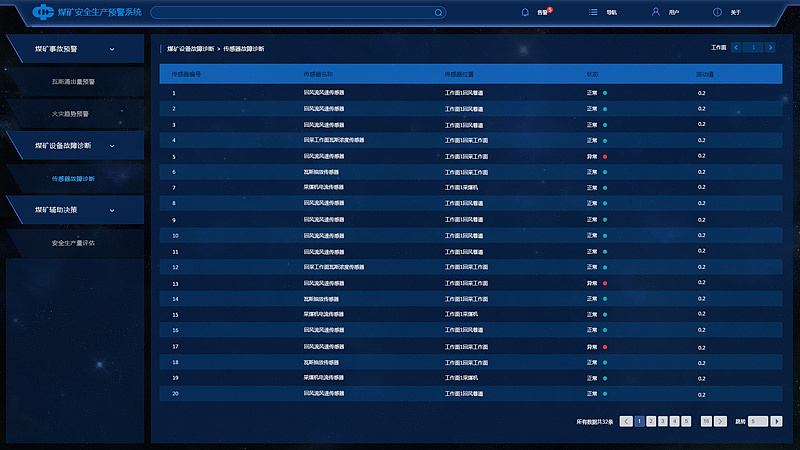Click the coal mine system logo icon
800x450 pixels.
pyautogui.click(x=43, y=12)
